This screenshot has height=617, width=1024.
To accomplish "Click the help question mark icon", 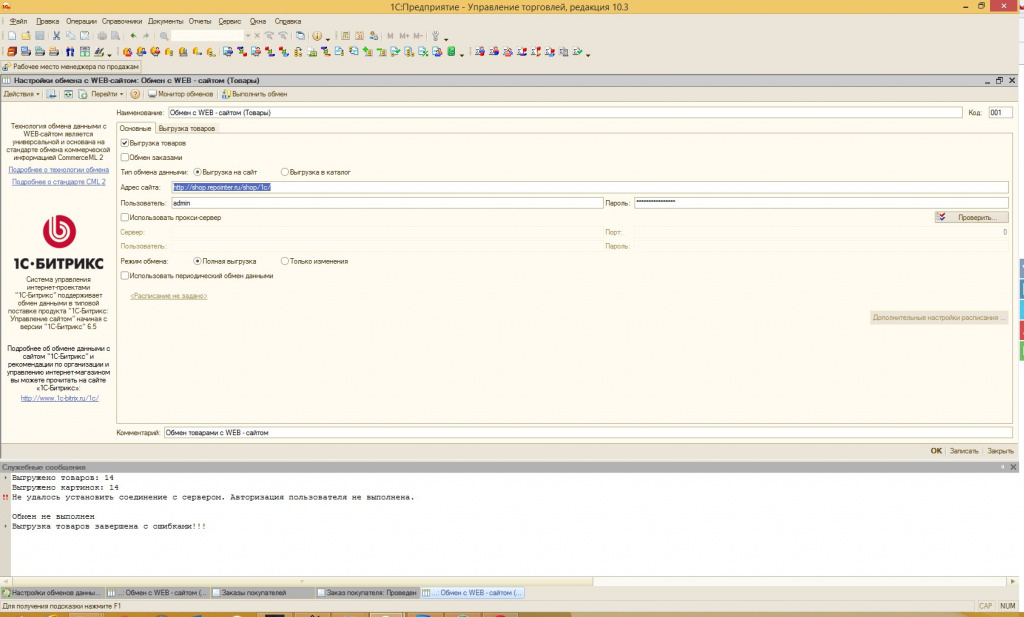I will (135, 94).
